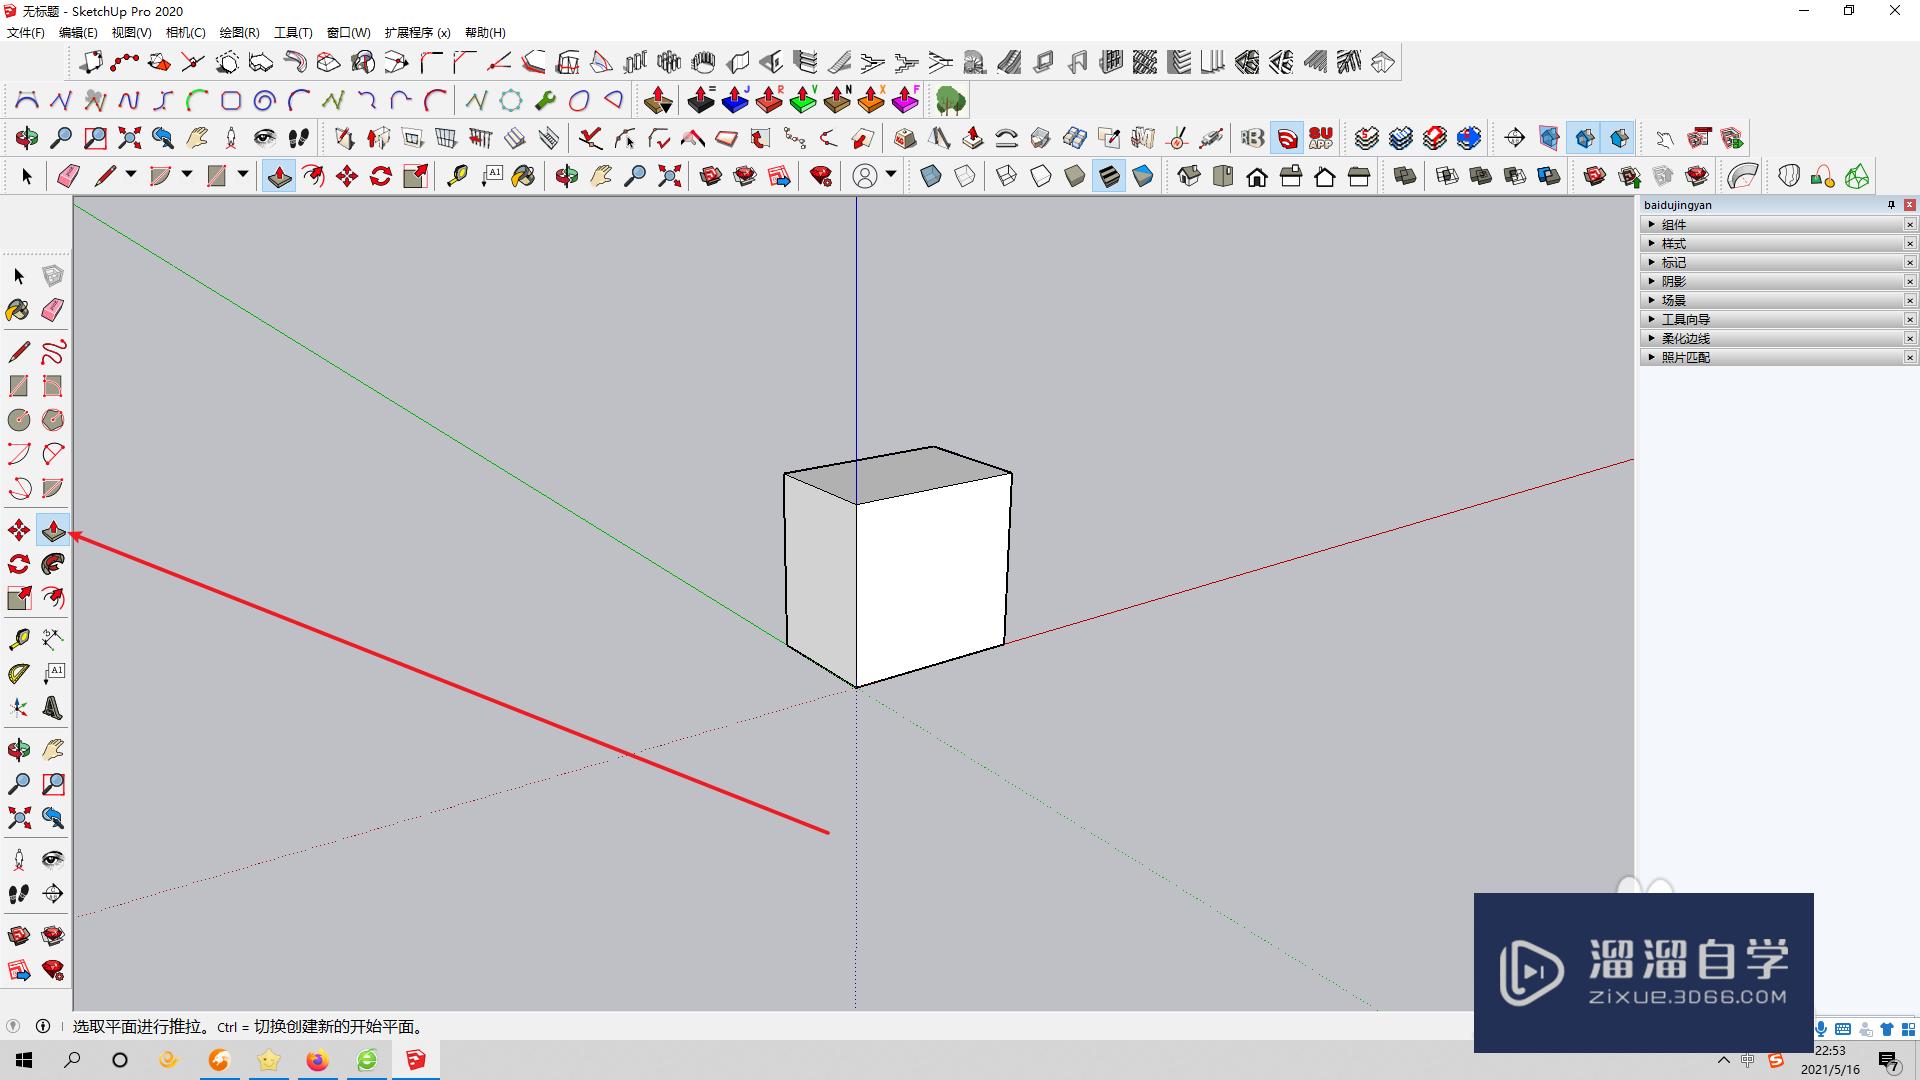Select the Paint Bucket tool in left toolbar
Viewport: 1920px width, 1080px height.
pos(19,310)
